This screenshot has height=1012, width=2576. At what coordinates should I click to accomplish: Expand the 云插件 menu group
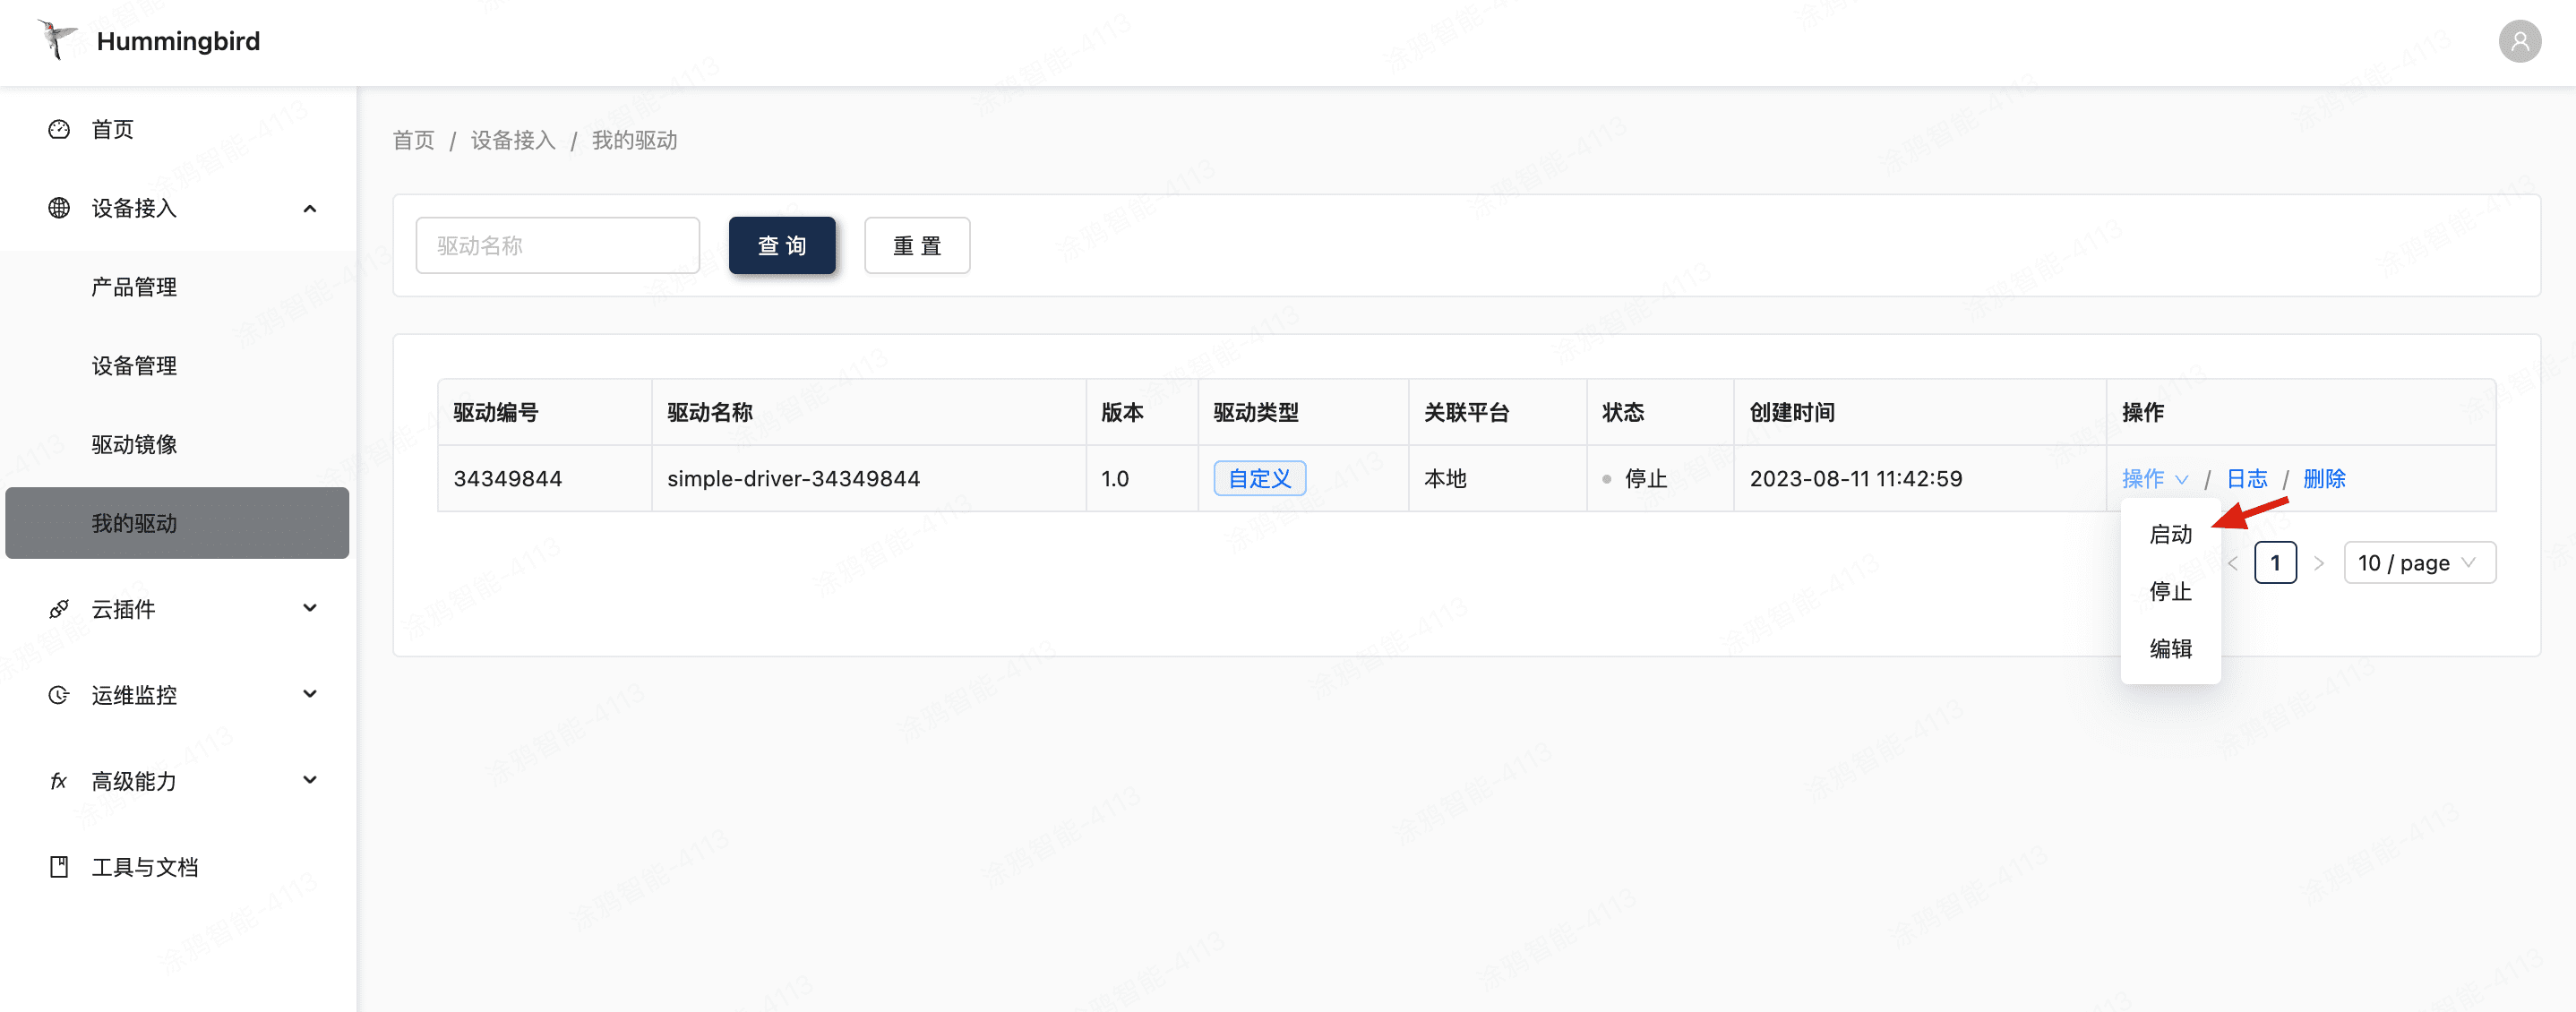[309, 608]
